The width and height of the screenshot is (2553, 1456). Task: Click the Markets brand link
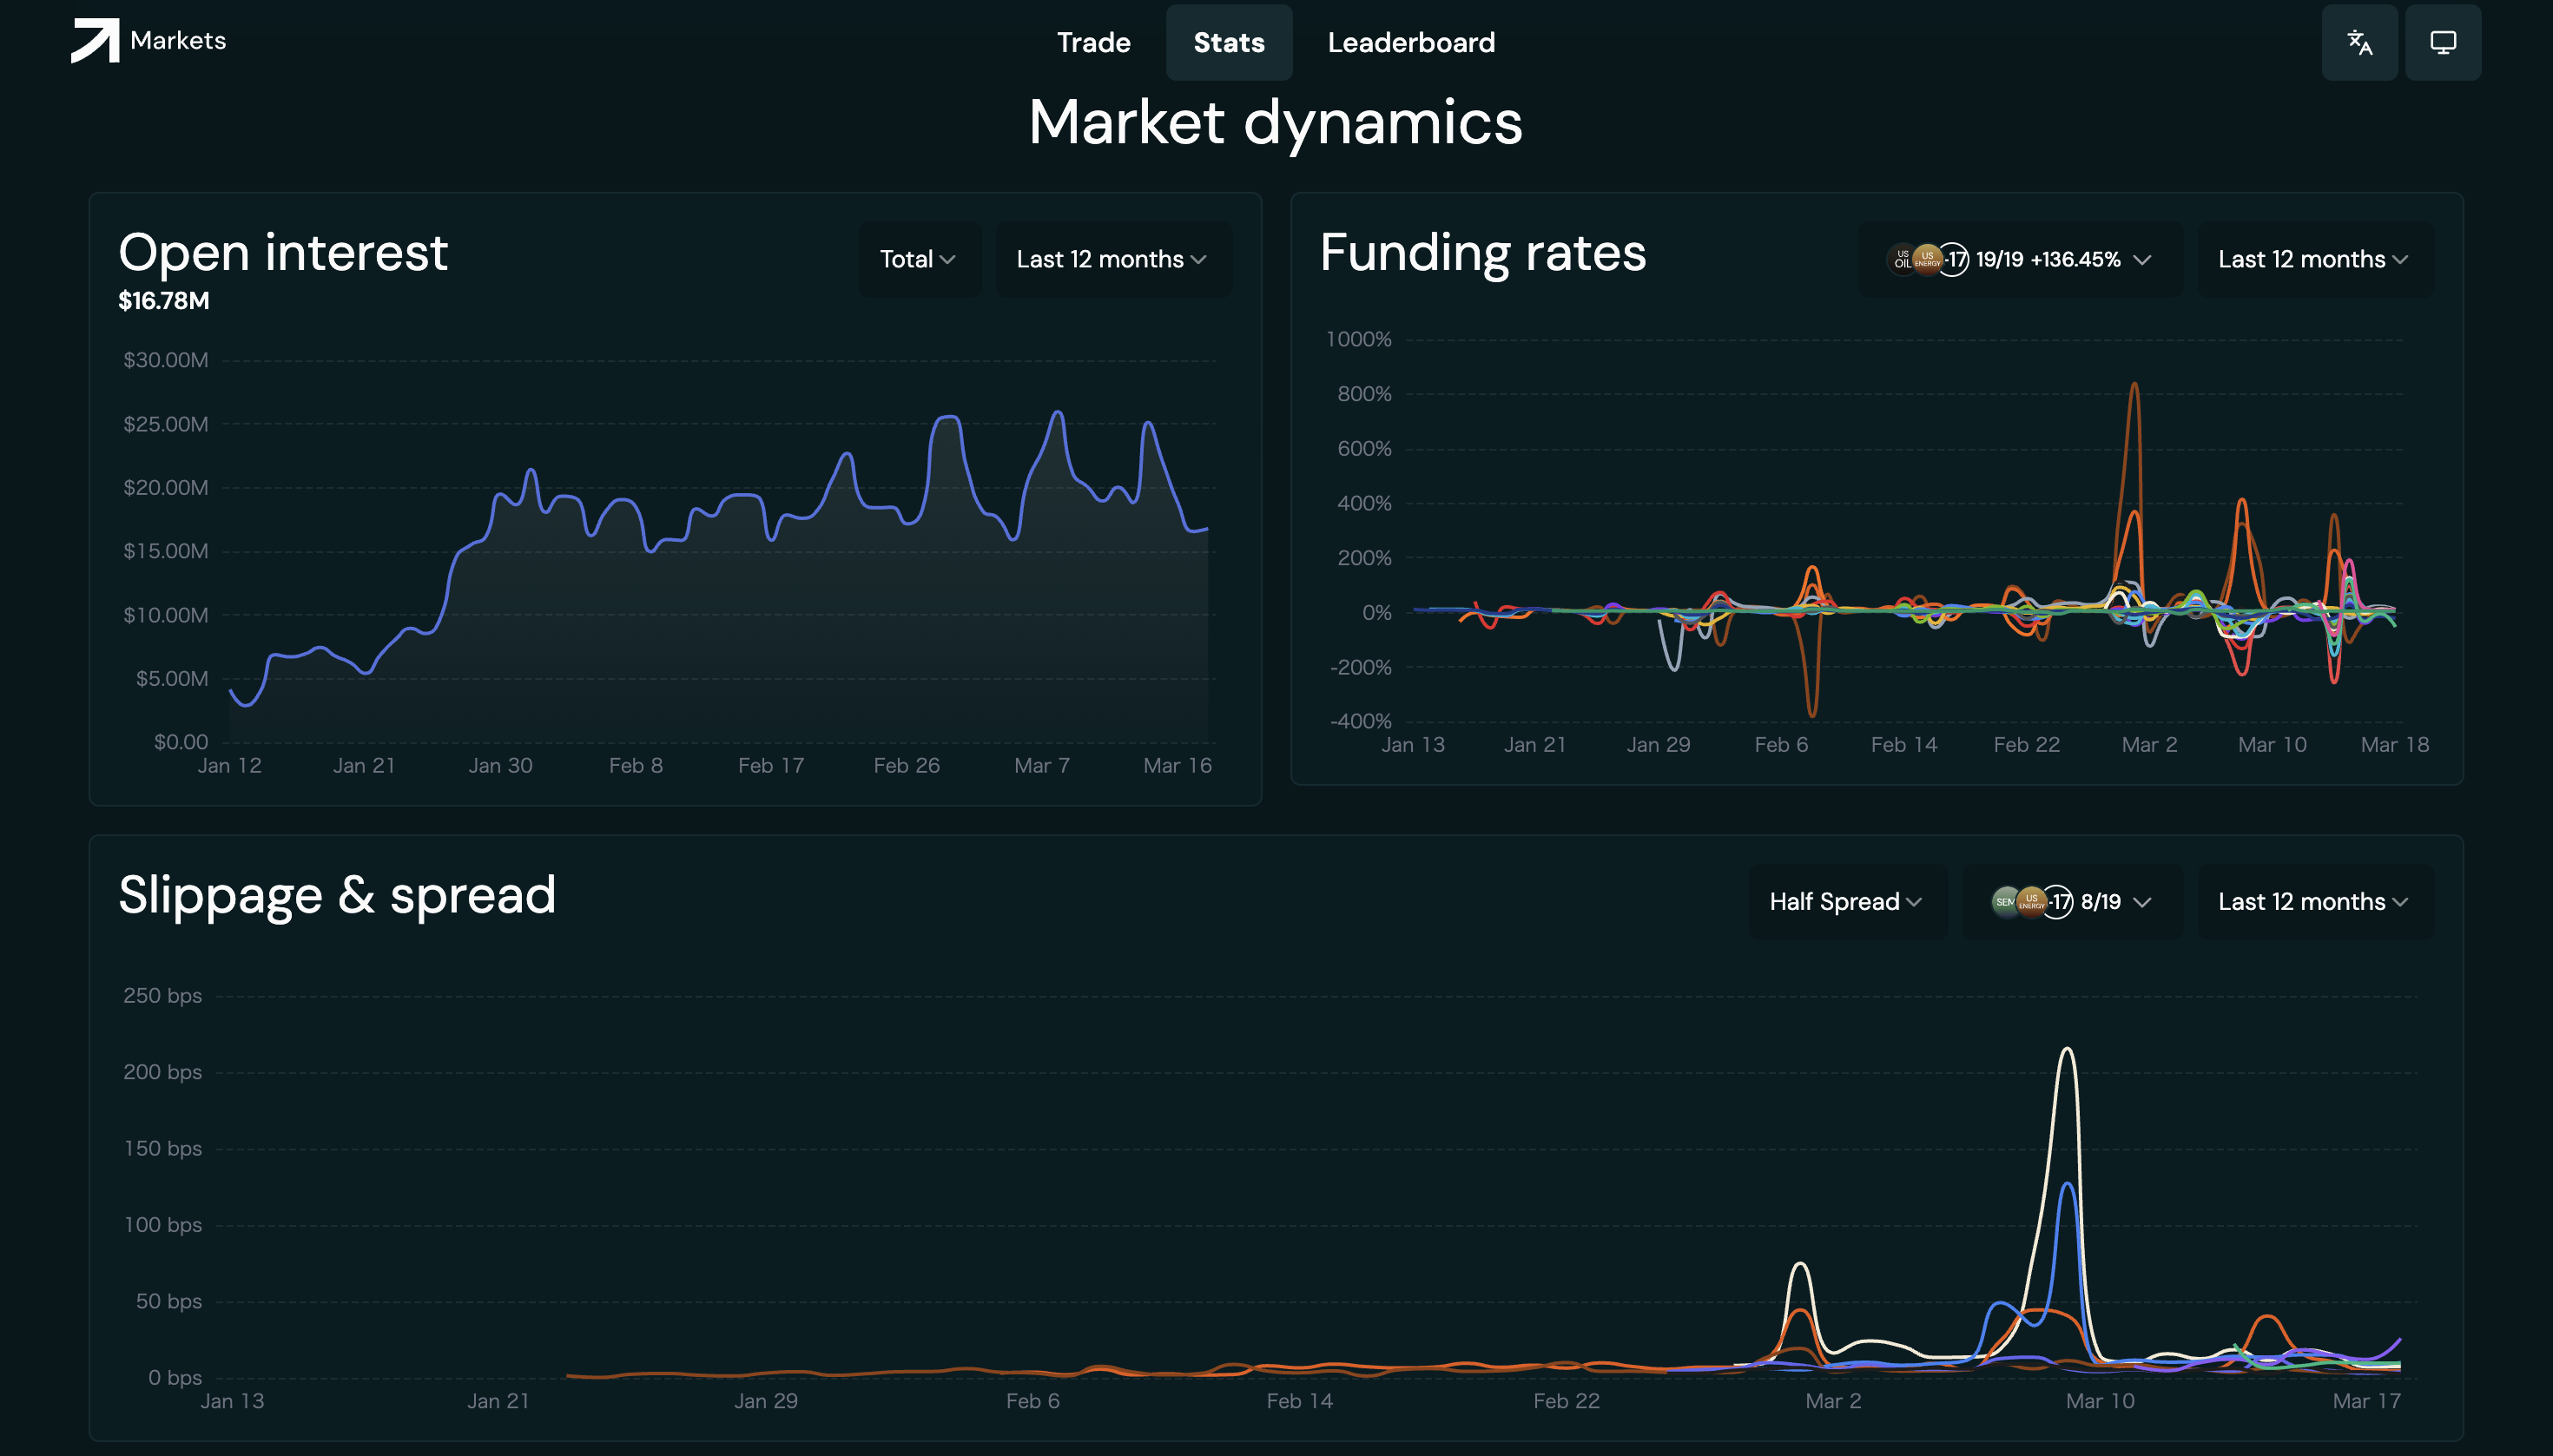pyautogui.click(x=178, y=41)
